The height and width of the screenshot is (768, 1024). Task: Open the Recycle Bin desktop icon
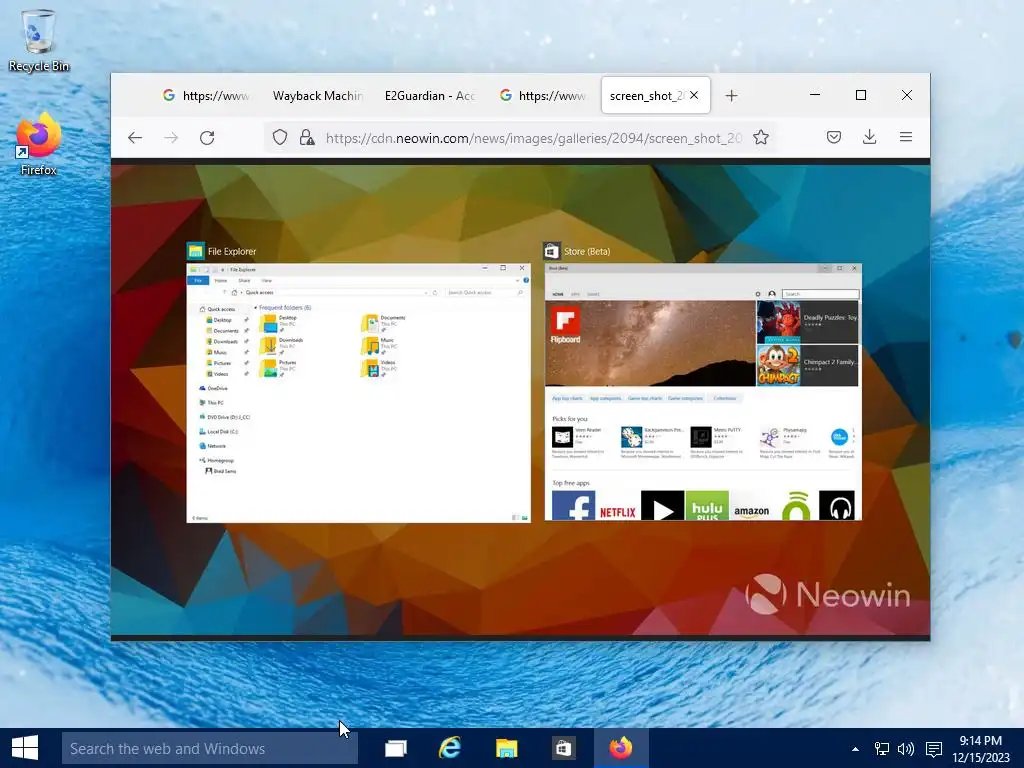point(39,40)
